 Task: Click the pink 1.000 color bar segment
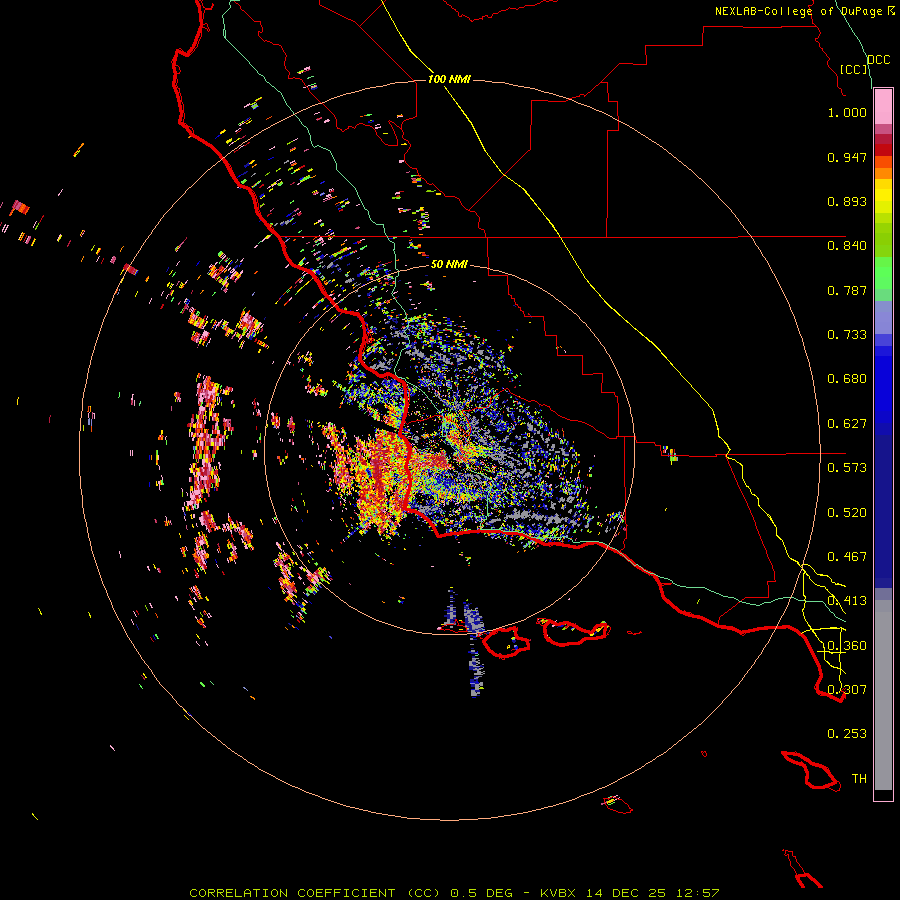(x=883, y=107)
